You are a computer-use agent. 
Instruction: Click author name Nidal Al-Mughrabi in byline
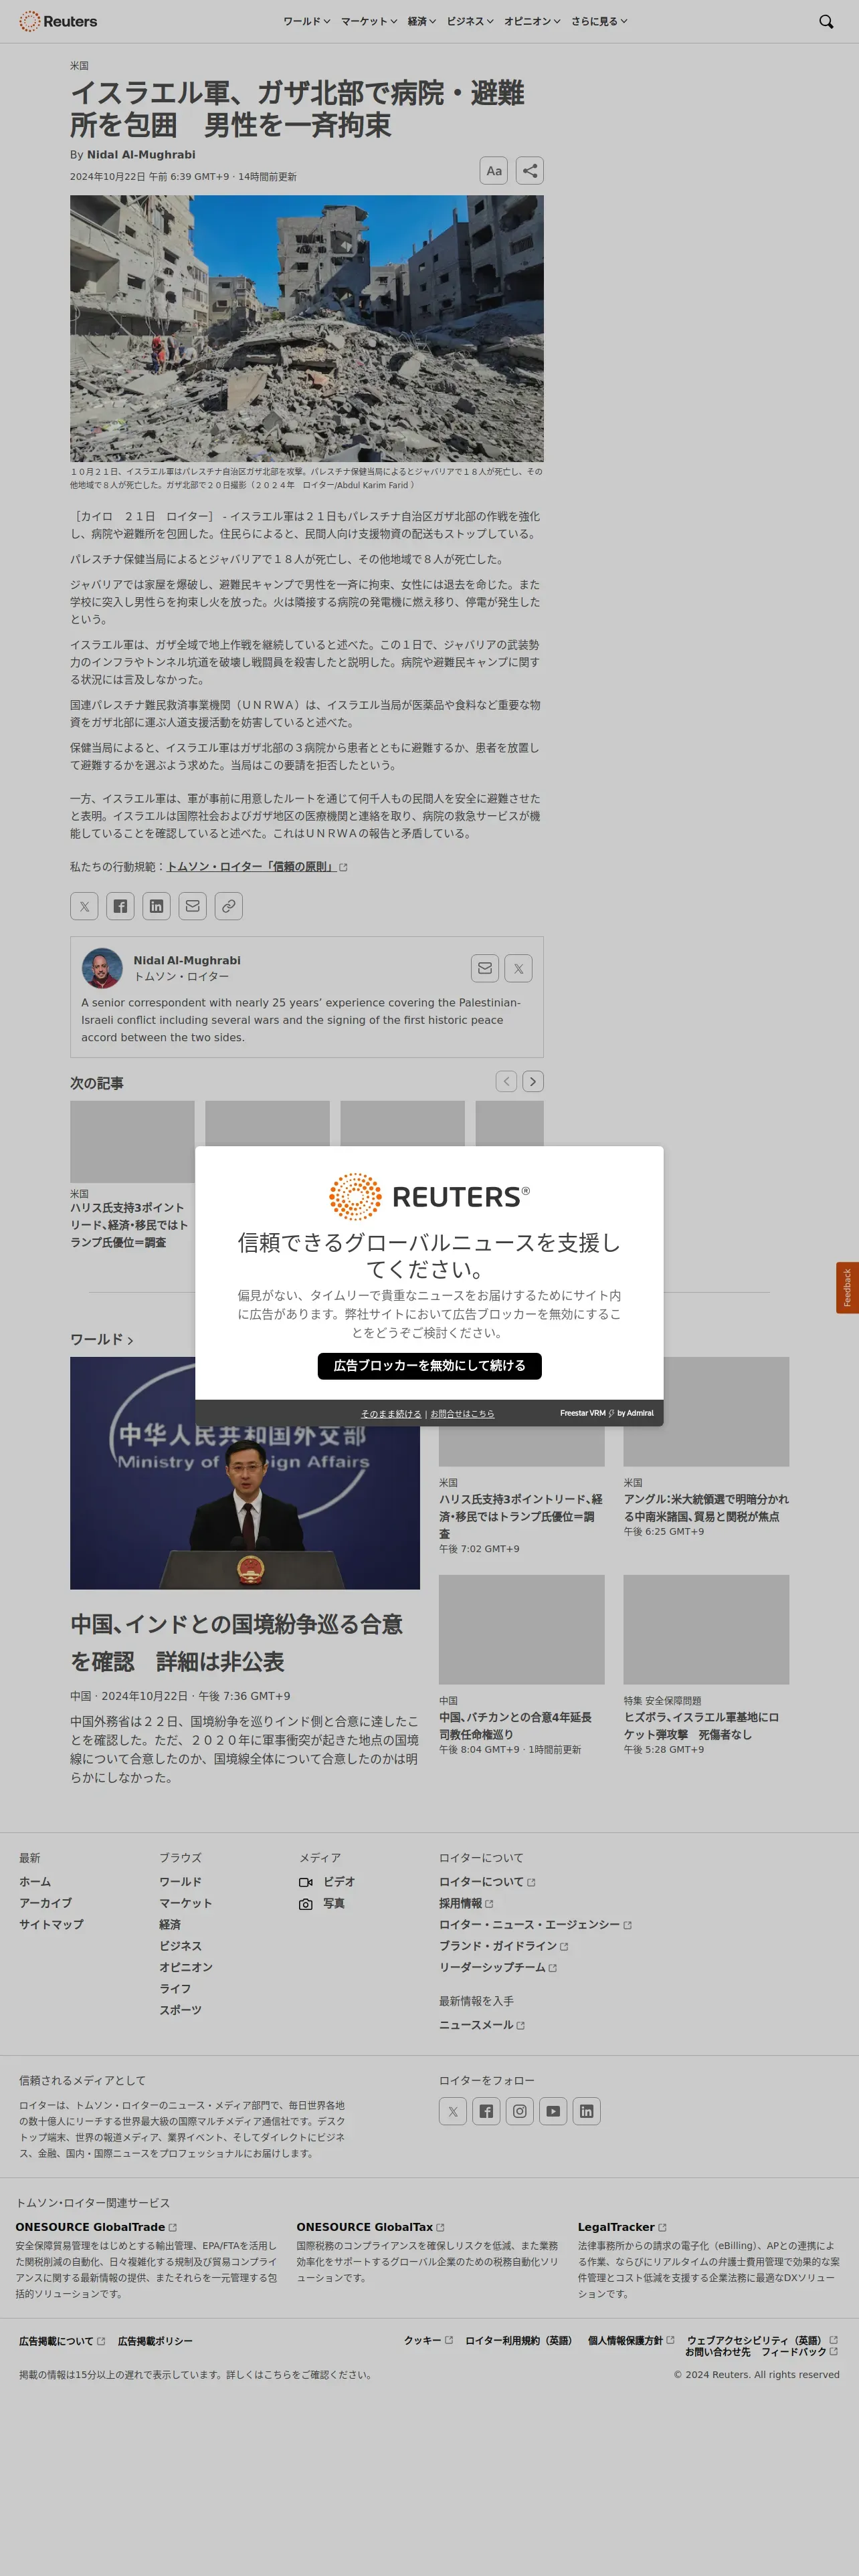click(x=141, y=155)
